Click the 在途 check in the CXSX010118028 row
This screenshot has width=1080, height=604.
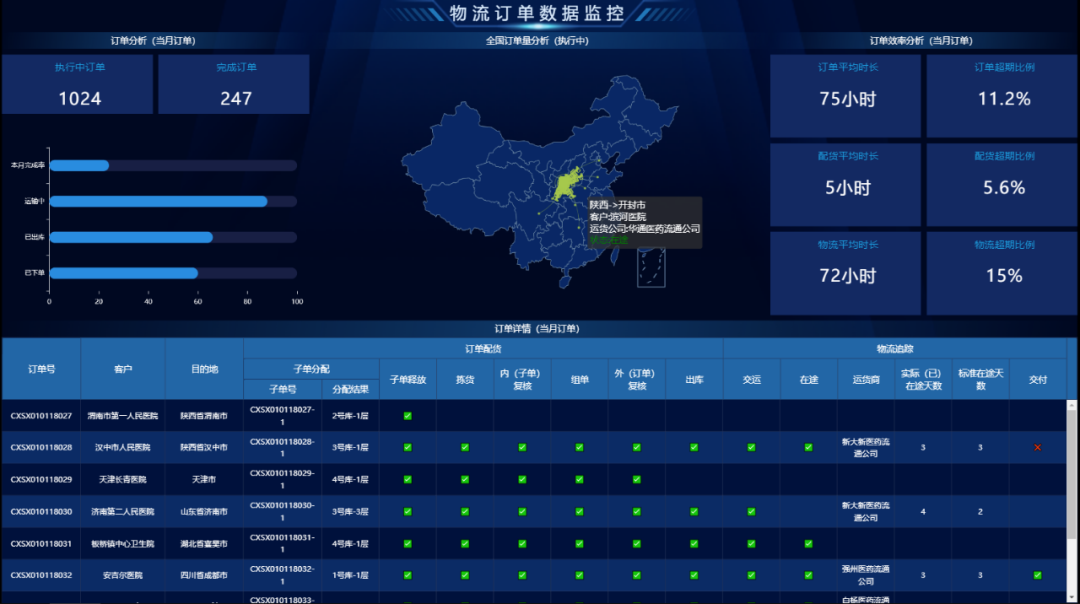pos(808,448)
